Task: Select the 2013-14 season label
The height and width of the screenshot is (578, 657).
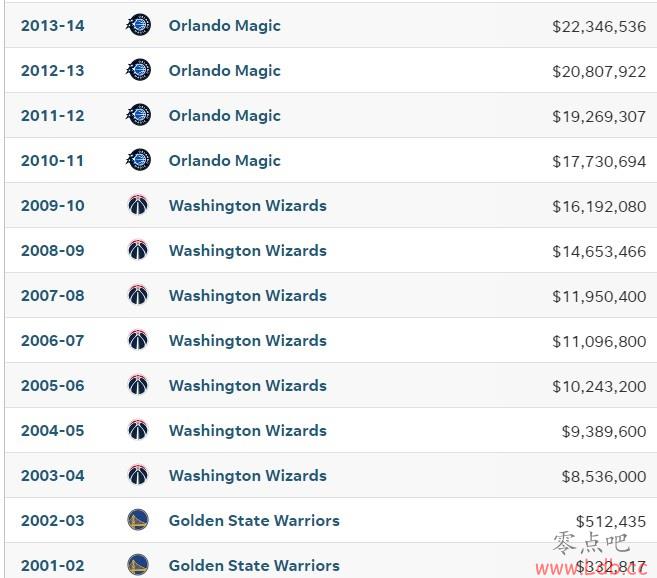Action: tap(52, 25)
